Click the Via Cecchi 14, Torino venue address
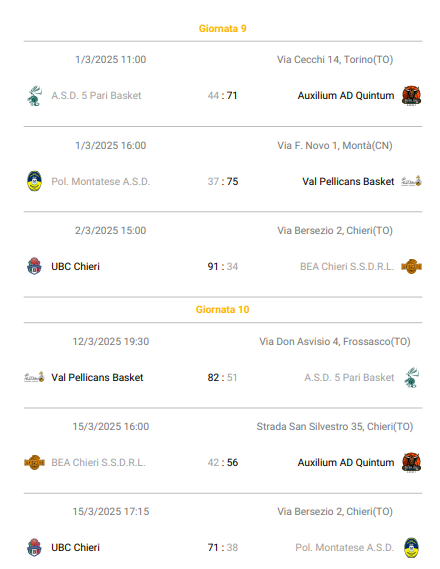The image size is (440, 569). coord(335,60)
